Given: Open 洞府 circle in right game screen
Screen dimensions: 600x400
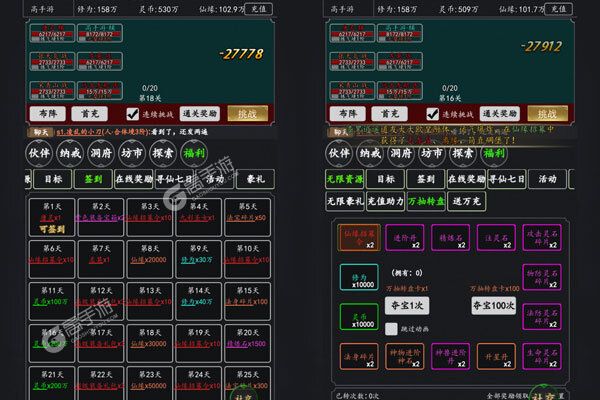Looking at the screenshot, I should point(401,153).
